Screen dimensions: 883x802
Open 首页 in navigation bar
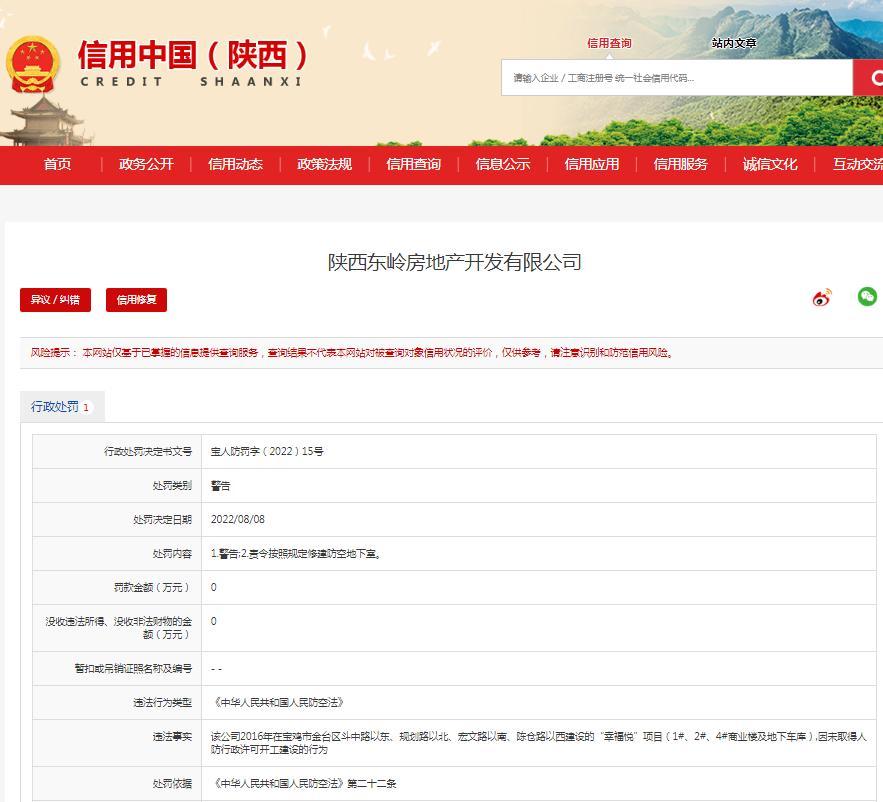pos(57,164)
